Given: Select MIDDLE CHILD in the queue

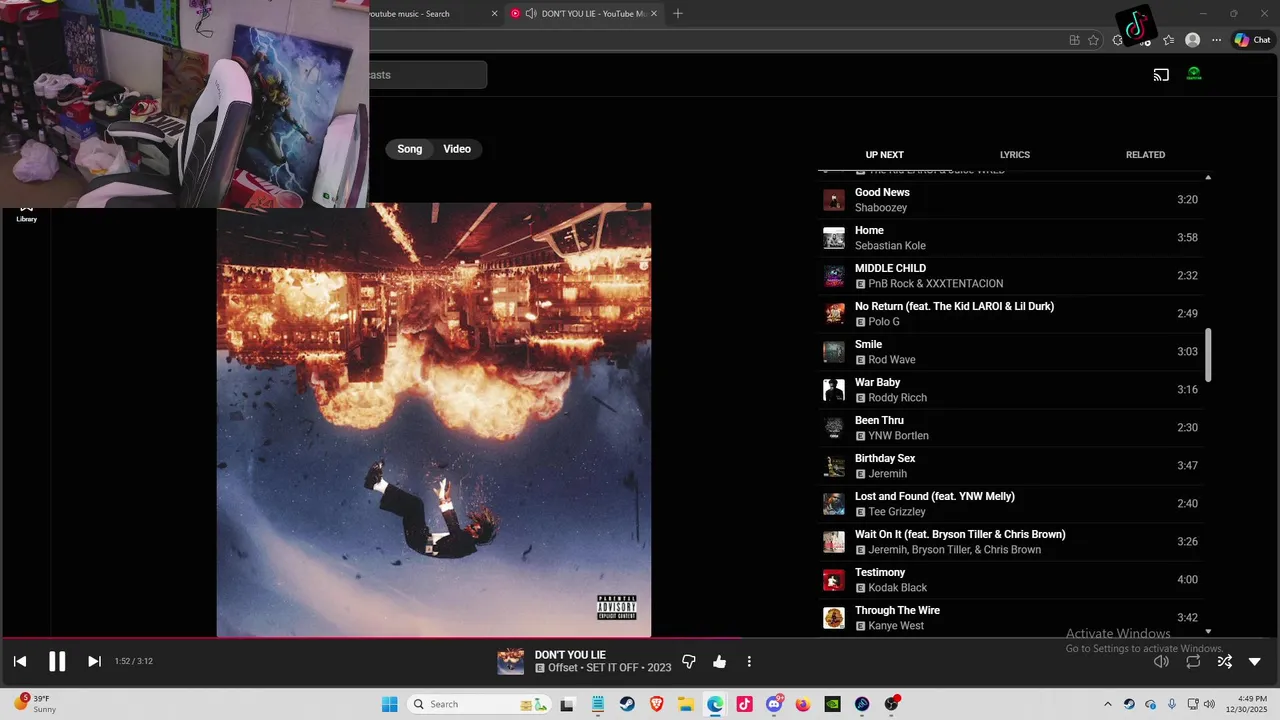Looking at the screenshot, I should [1010, 276].
